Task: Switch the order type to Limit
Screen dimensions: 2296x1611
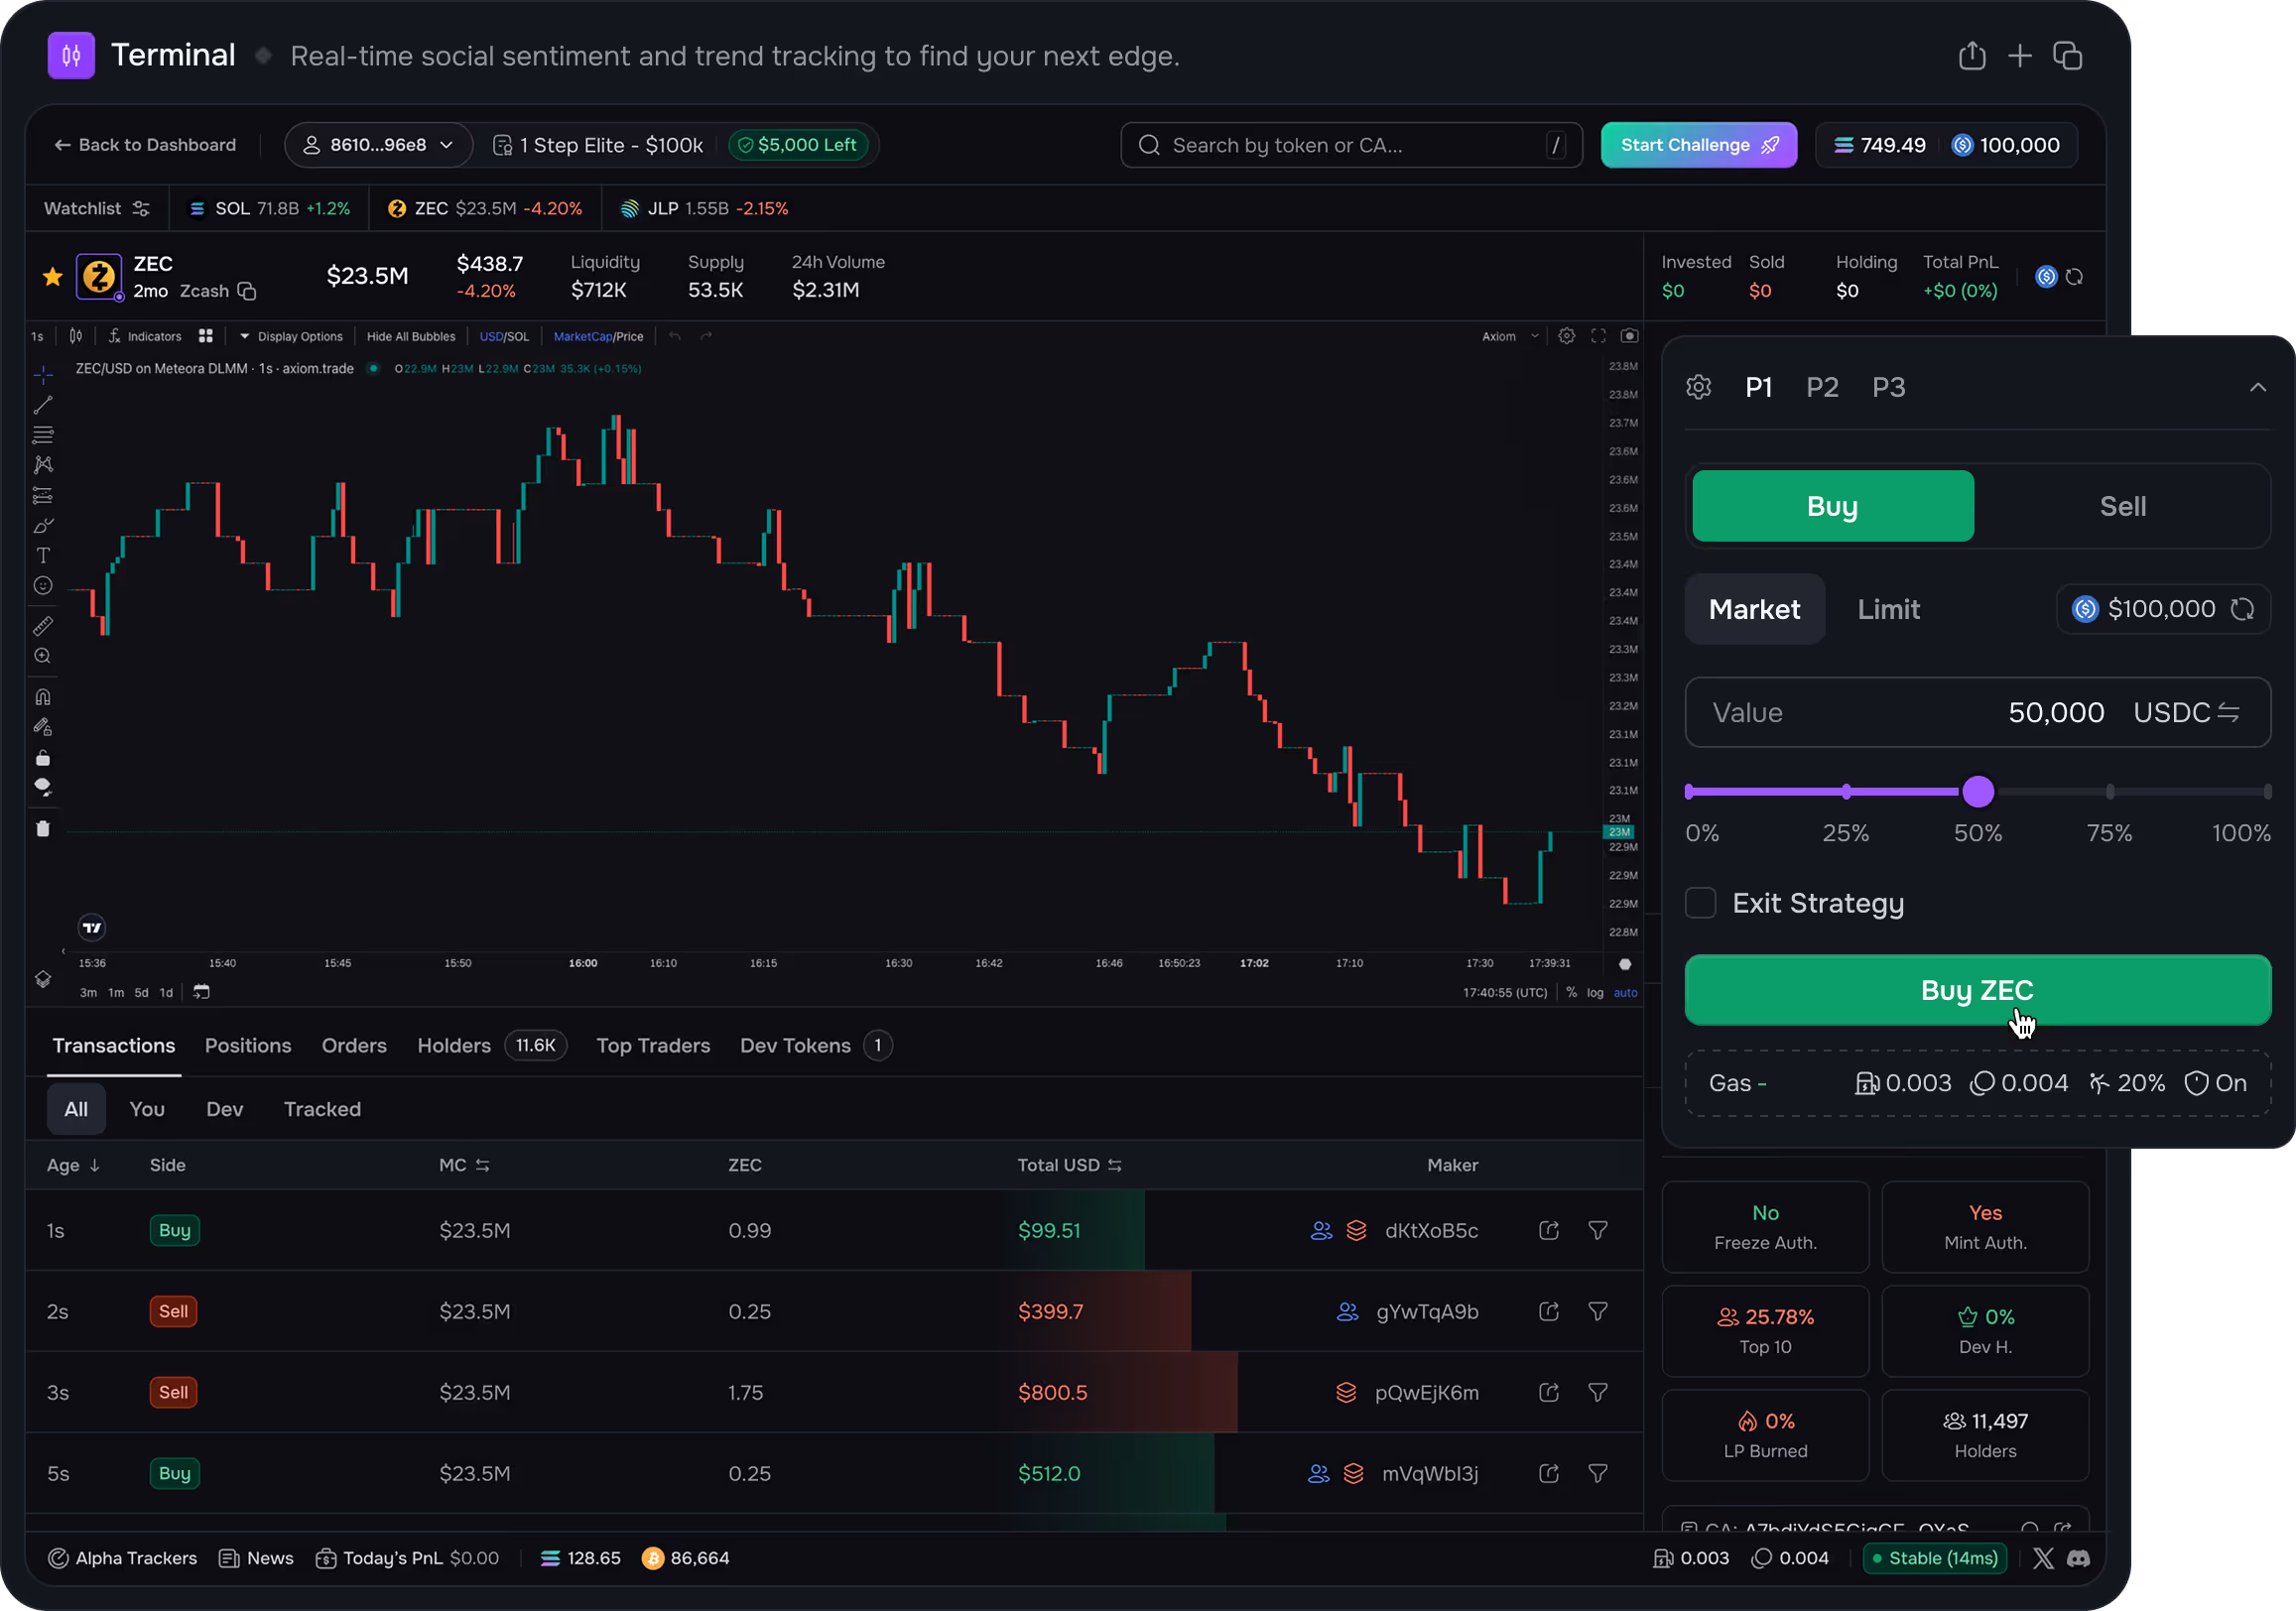Action: pyautogui.click(x=1888, y=609)
